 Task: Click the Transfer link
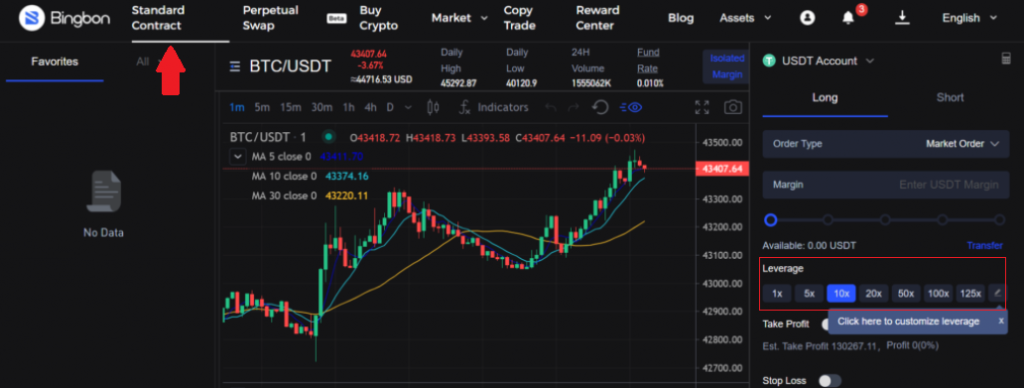984,246
